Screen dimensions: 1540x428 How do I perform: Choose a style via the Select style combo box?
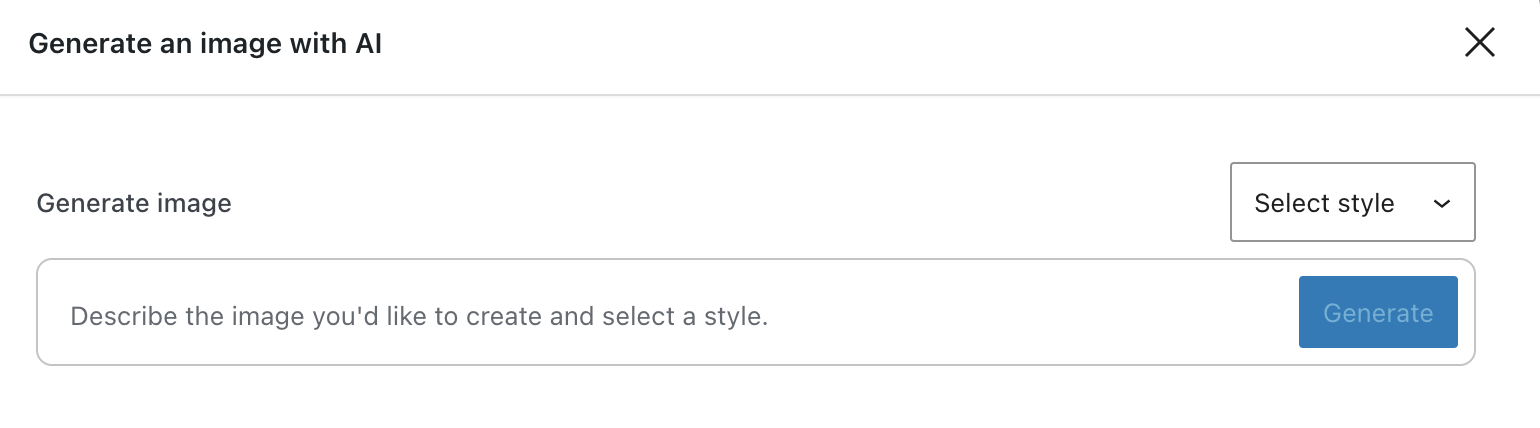1352,203
